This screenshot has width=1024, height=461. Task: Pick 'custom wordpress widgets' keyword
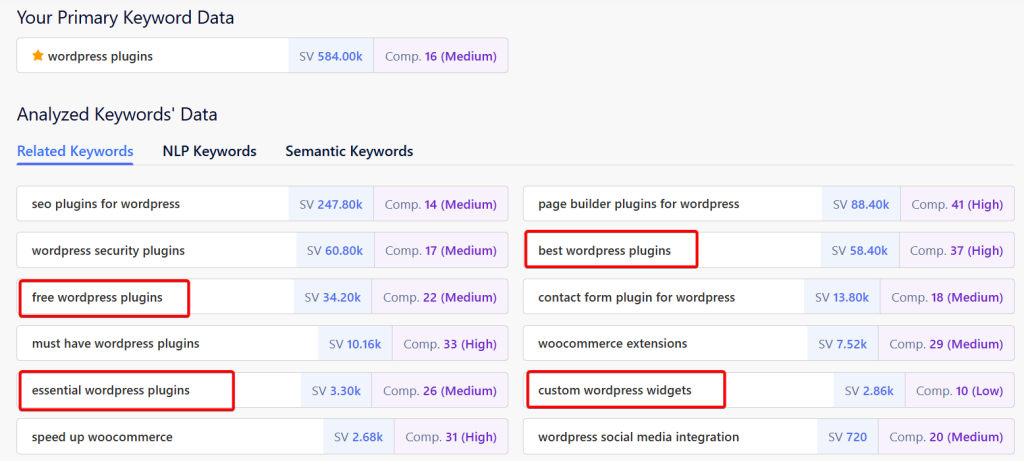click(x=614, y=390)
